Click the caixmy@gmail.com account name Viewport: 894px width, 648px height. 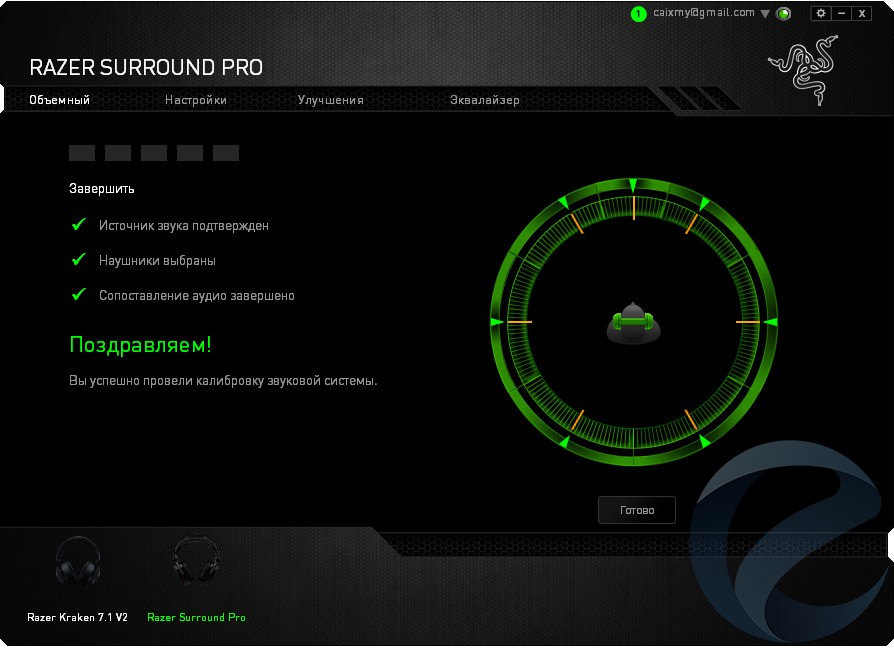pyautogui.click(x=703, y=13)
